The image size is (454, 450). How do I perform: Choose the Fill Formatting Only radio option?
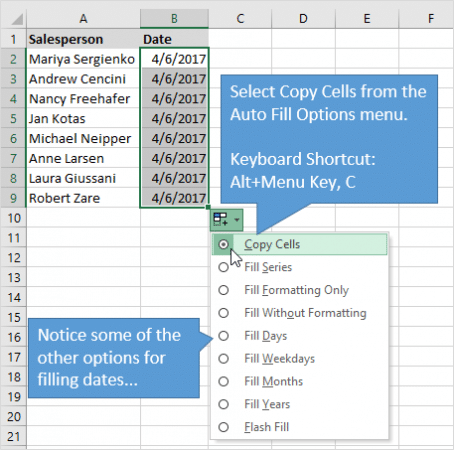point(223,290)
